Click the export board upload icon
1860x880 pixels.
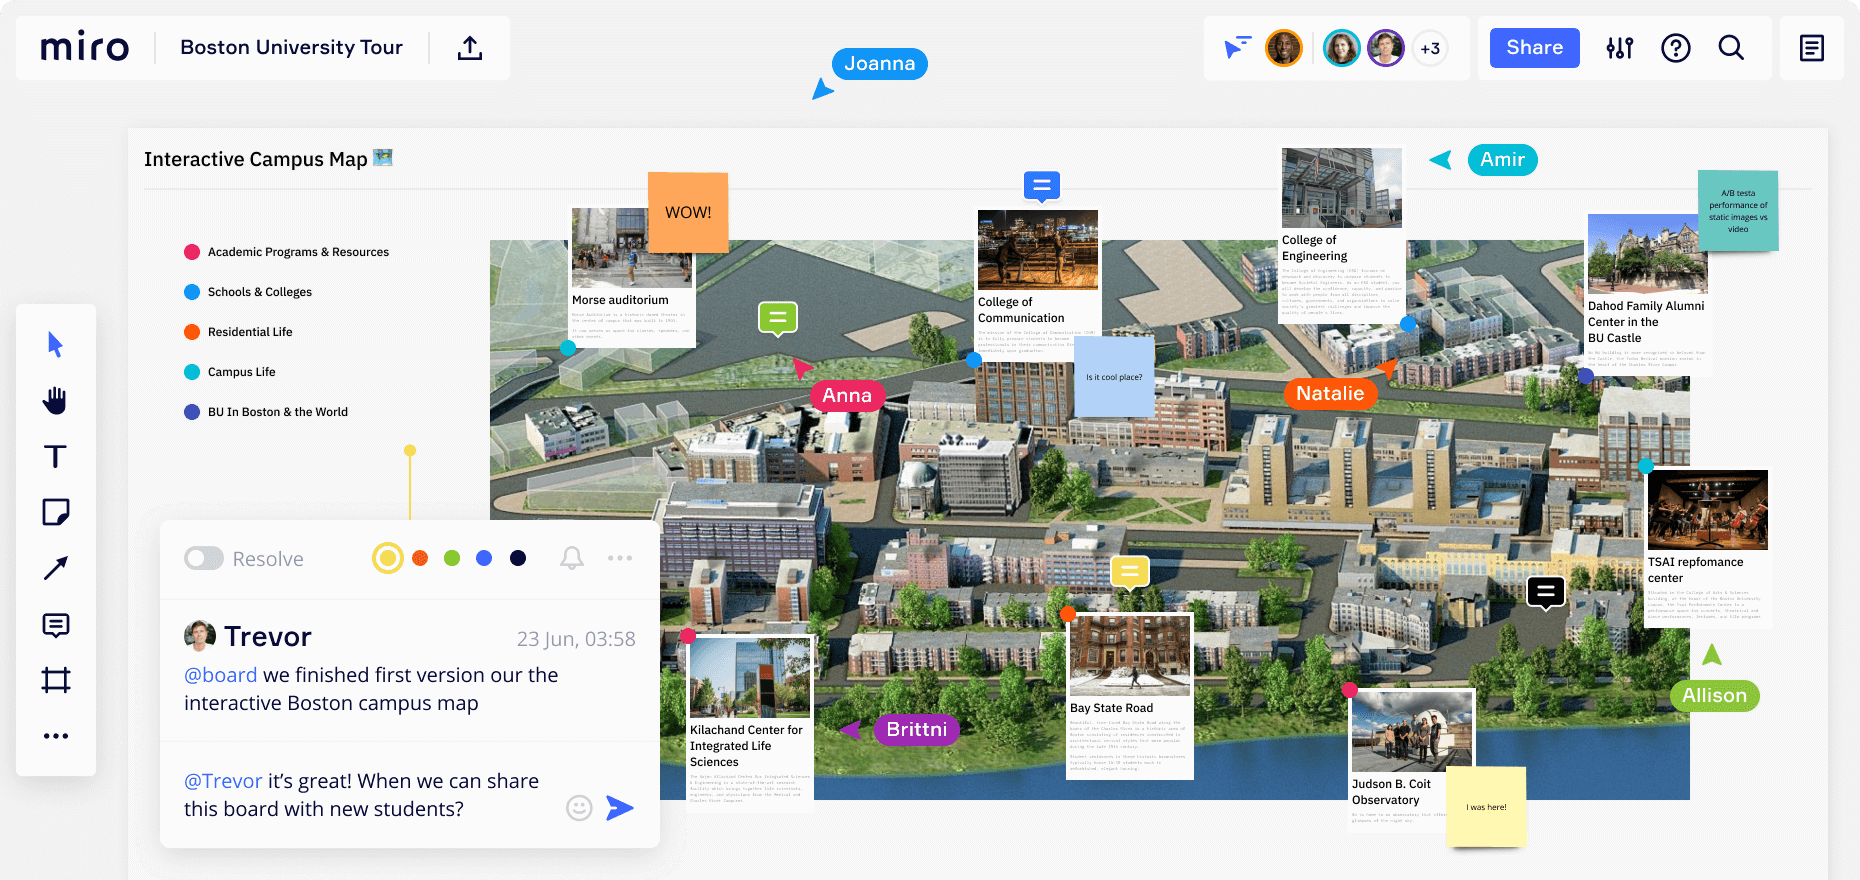point(470,47)
